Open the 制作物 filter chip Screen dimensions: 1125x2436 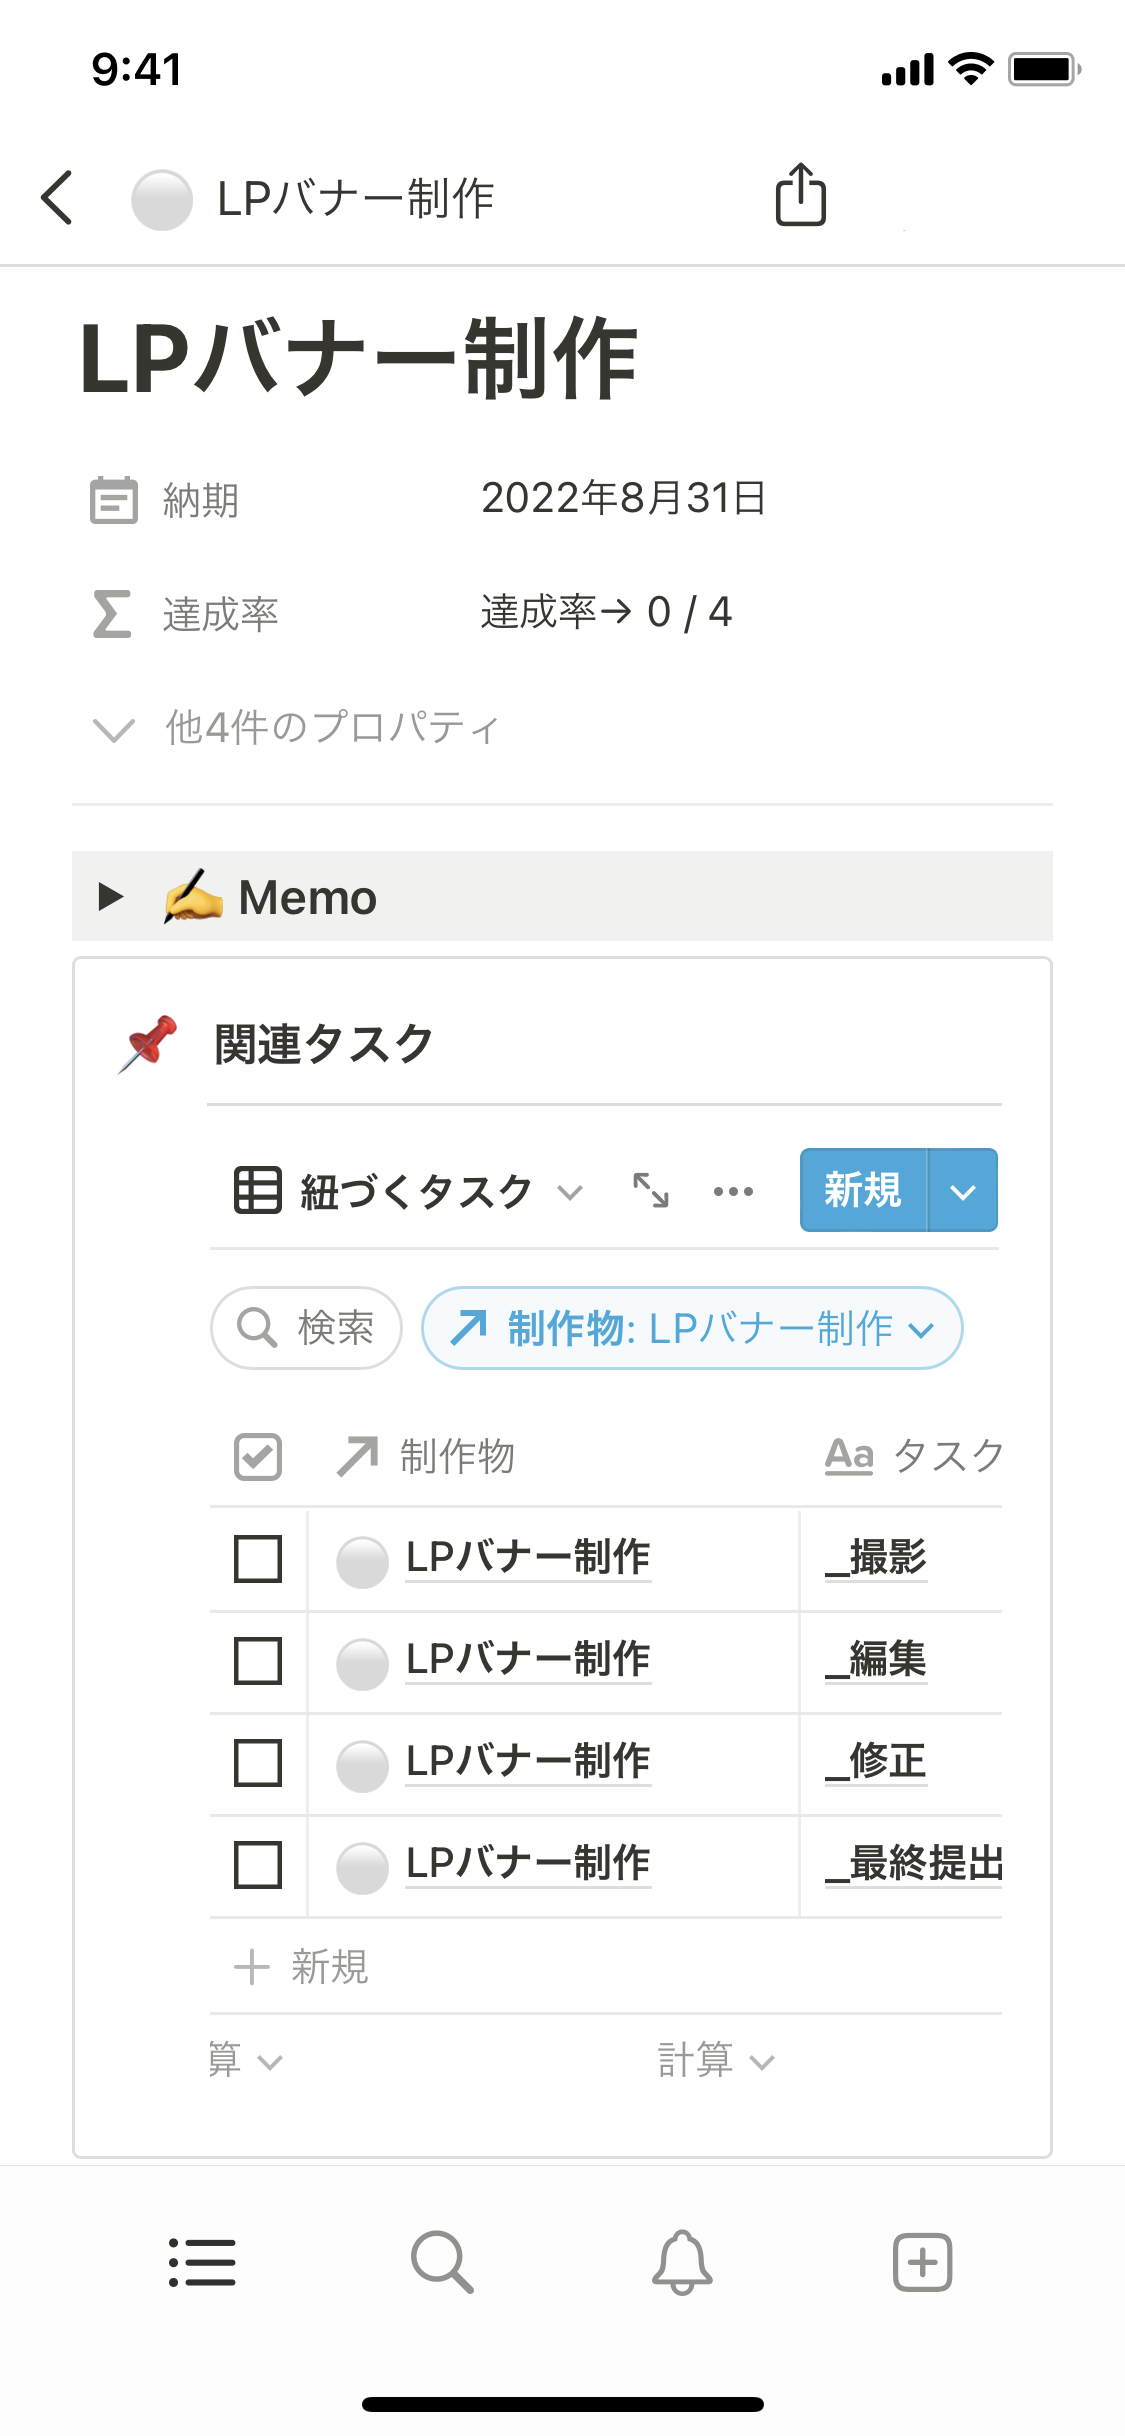tap(692, 1328)
